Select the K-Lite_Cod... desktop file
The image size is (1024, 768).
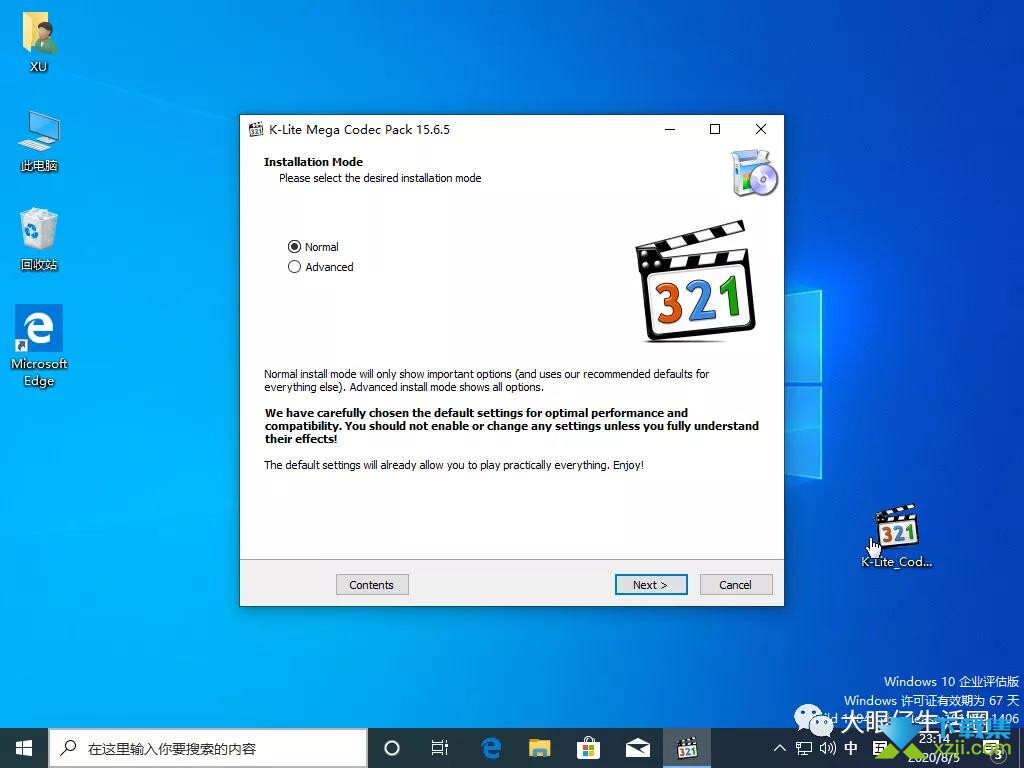point(897,536)
